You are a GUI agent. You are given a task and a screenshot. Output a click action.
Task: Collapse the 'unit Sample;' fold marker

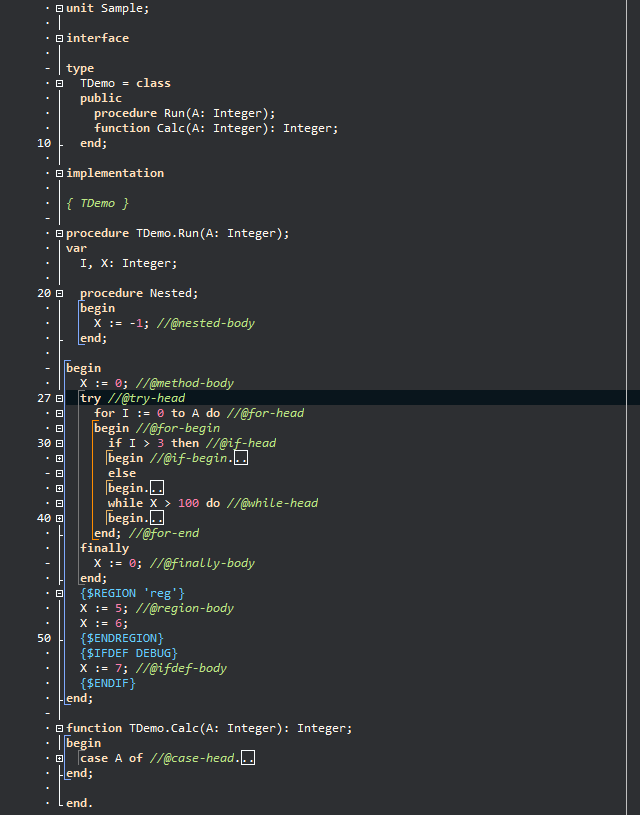(x=59, y=8)
